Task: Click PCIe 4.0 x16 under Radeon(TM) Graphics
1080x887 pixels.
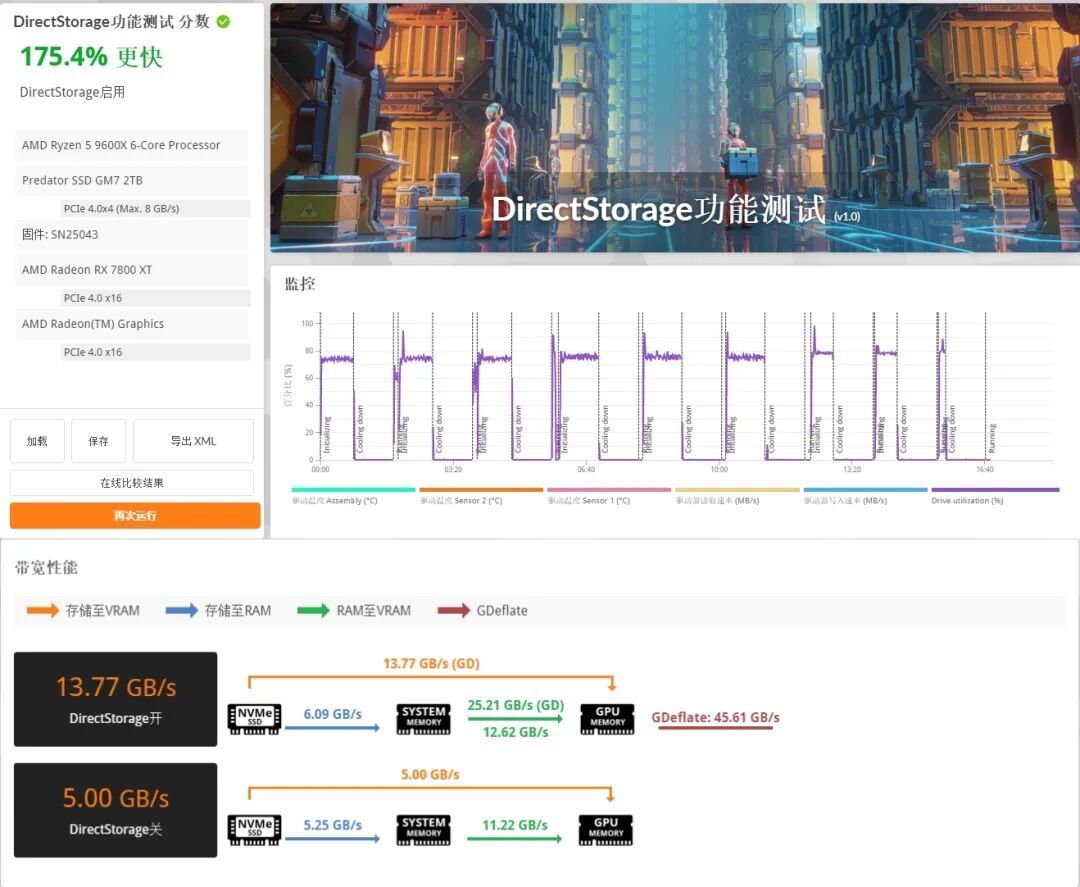Action: point(156,352)
